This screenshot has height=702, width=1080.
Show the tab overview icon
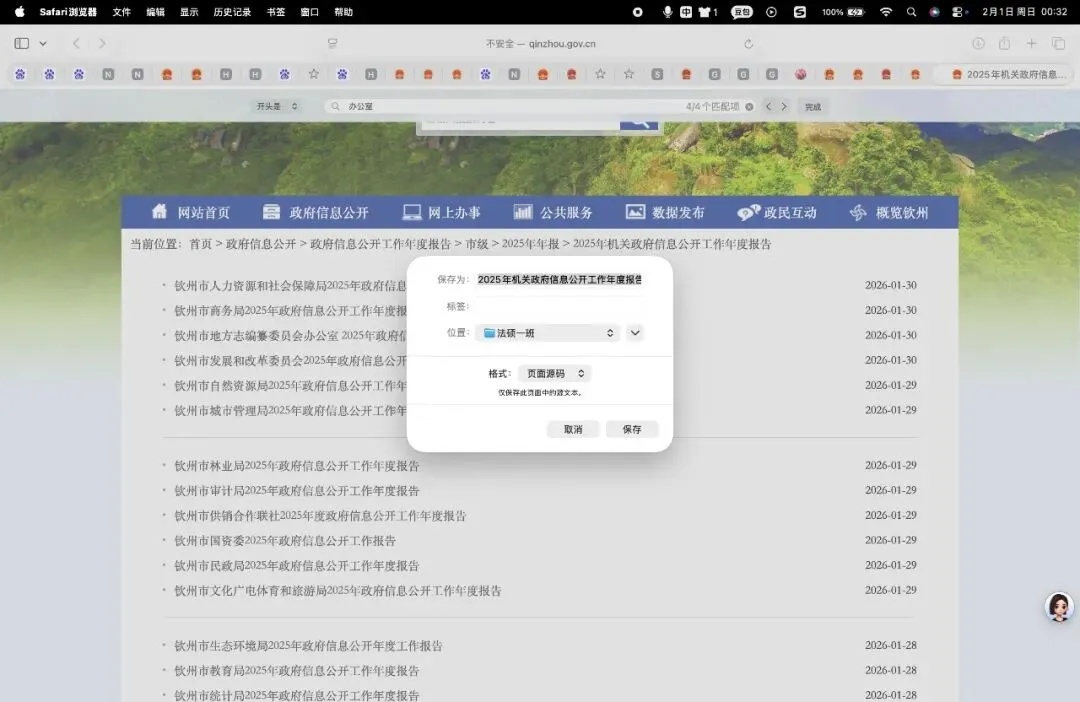1059,43
